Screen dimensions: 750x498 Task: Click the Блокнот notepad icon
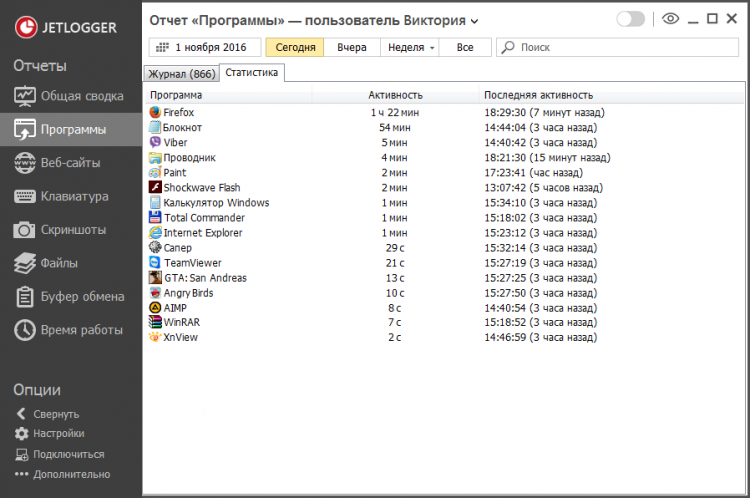(x=155, y=127)
